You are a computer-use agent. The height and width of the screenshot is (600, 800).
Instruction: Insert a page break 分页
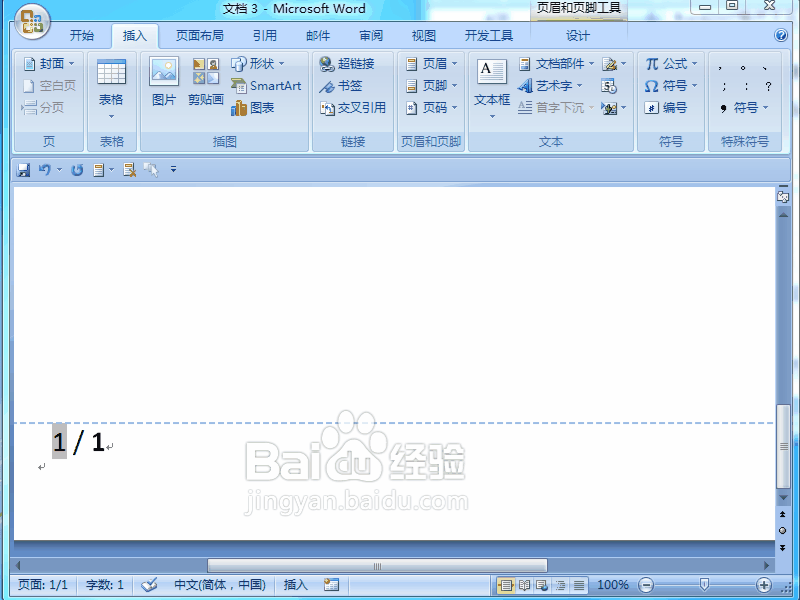(44, 108)
